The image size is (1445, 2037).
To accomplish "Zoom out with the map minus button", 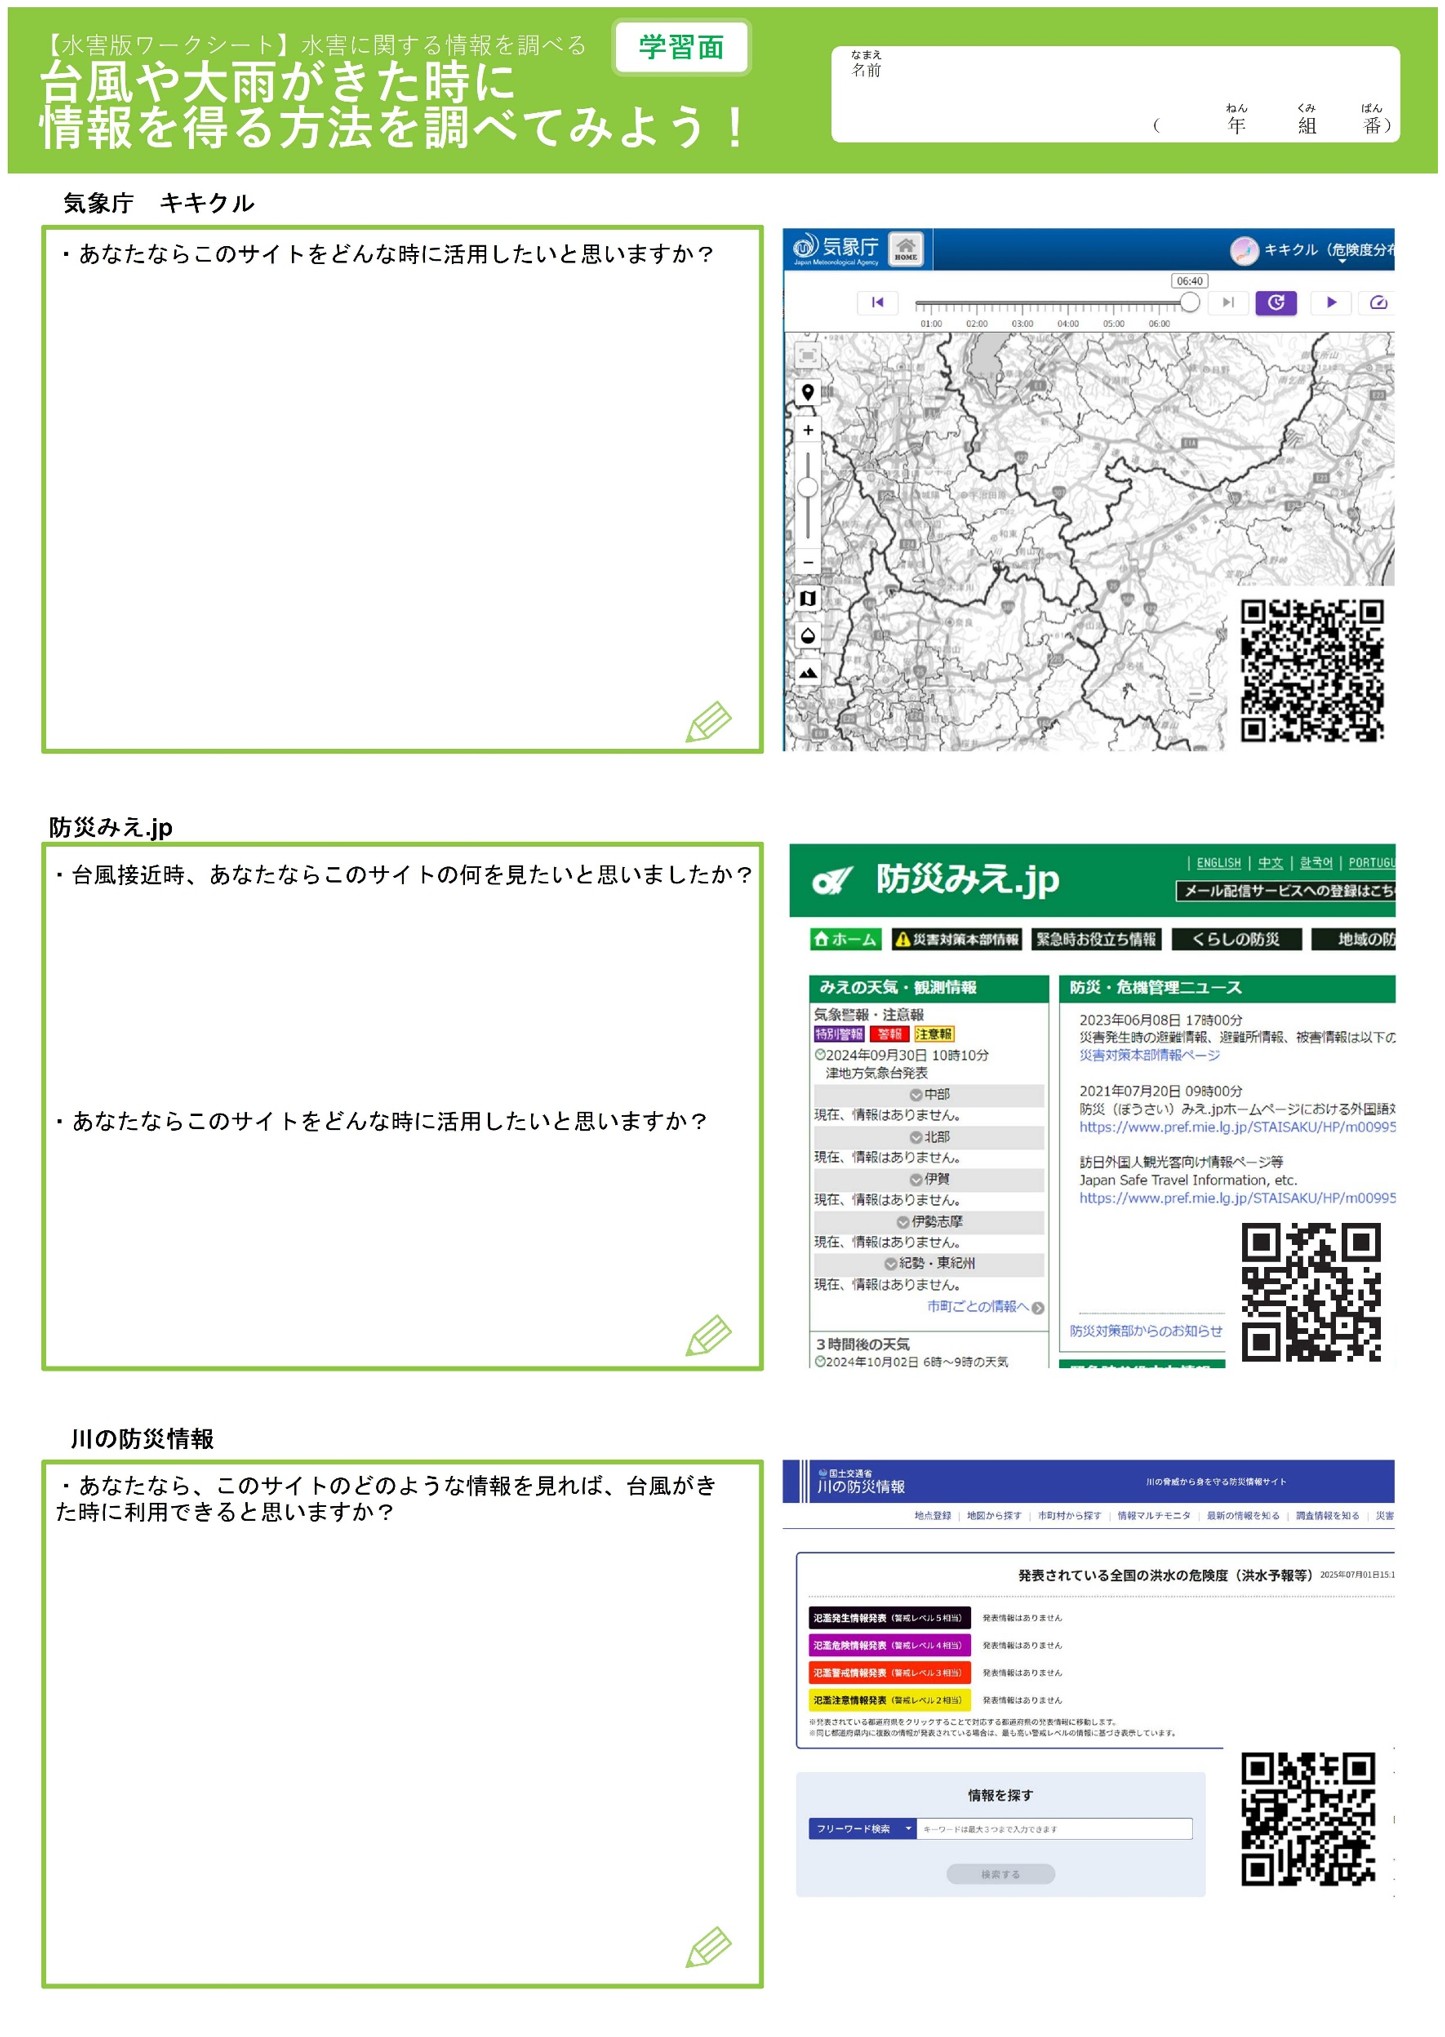I will (x=808, y=562).
